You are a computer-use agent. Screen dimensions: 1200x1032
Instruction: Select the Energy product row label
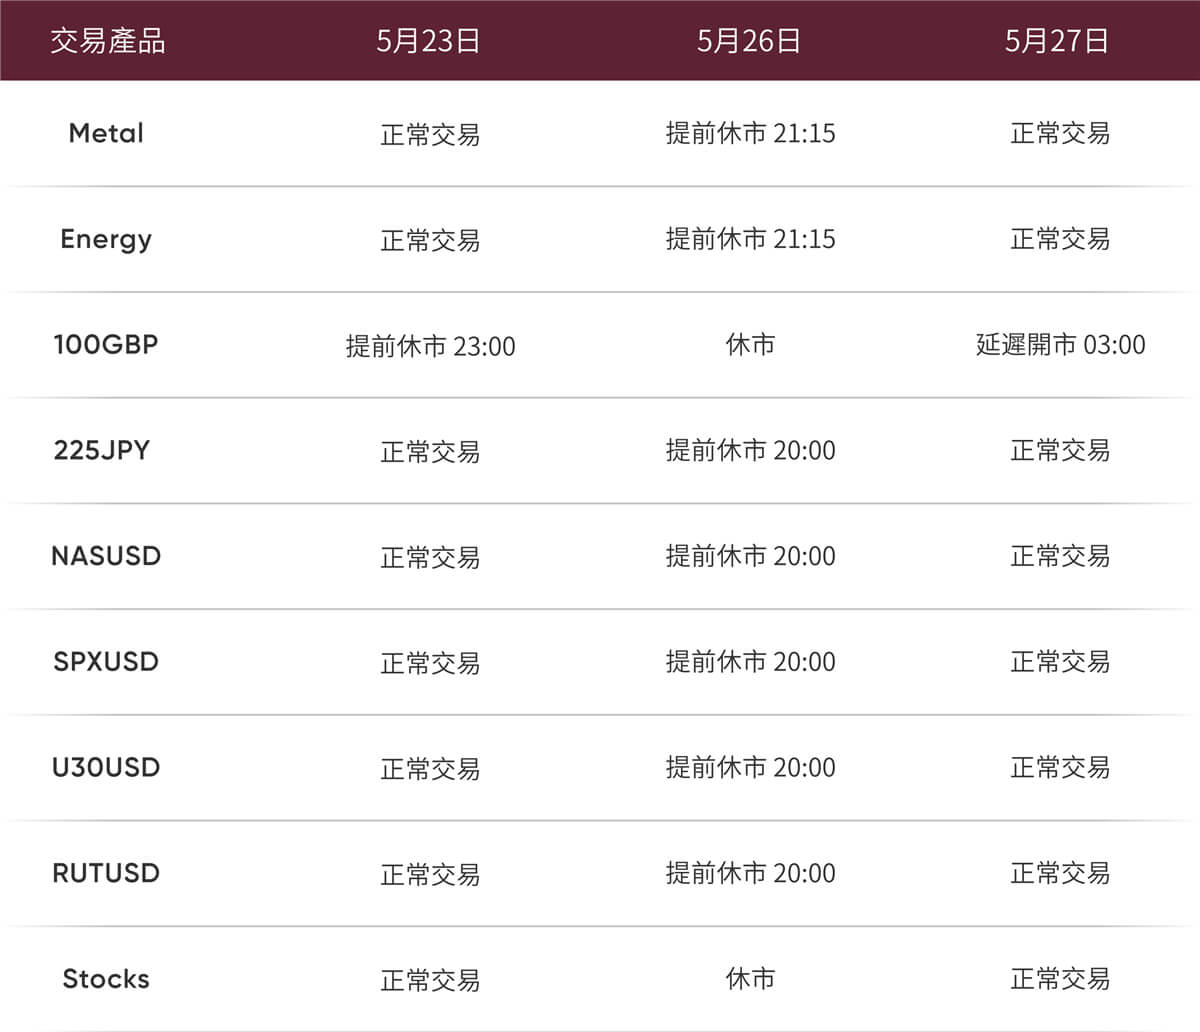pyautogui.click(x=106, y=239)
